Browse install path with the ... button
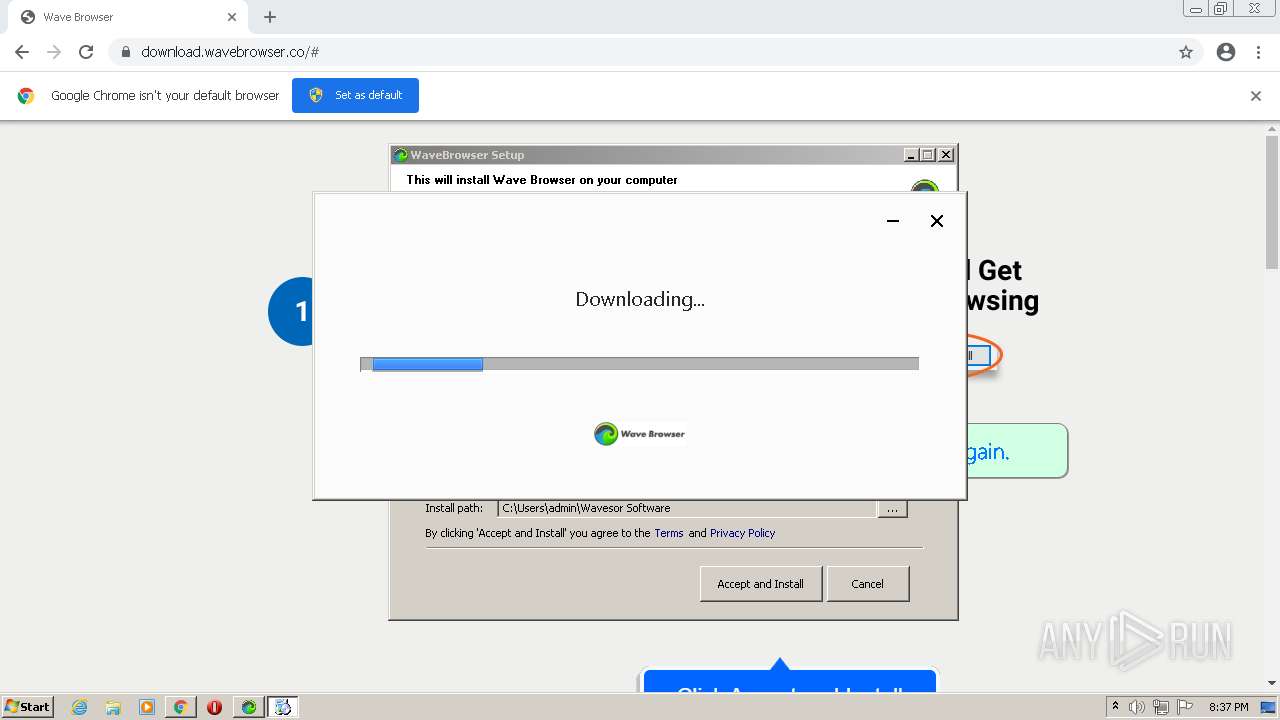This screenshot has width=1280, height=720. (x=892, y=508)
